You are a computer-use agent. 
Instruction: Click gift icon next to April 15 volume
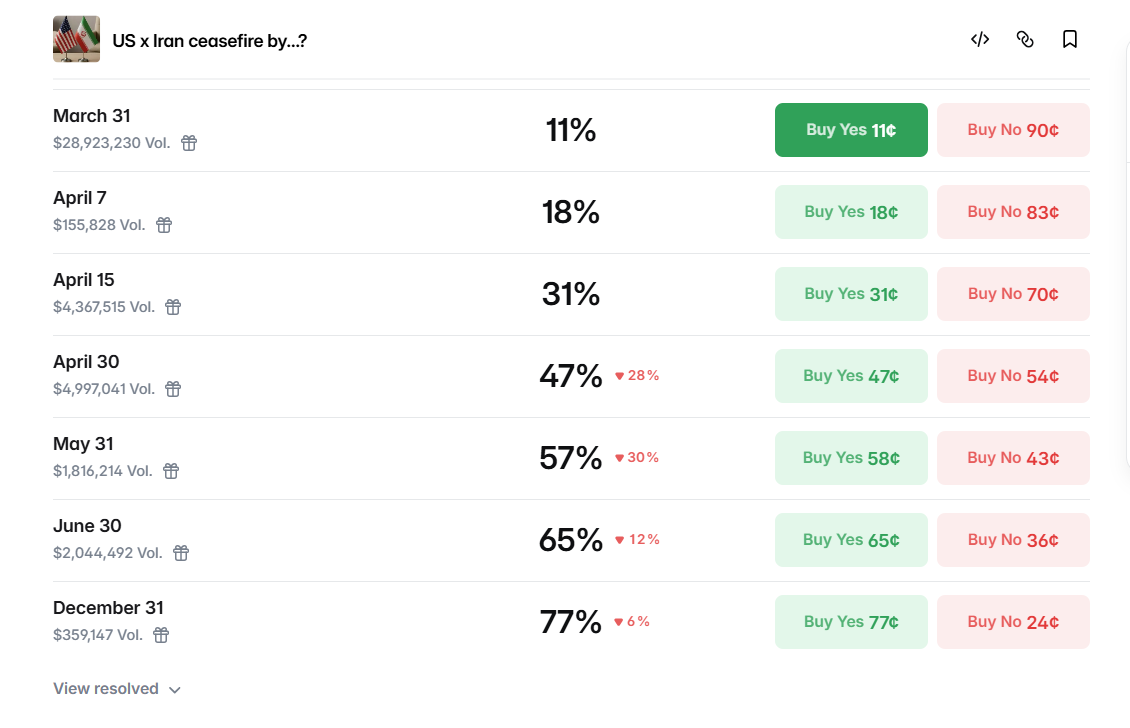(x=173, y=307)
